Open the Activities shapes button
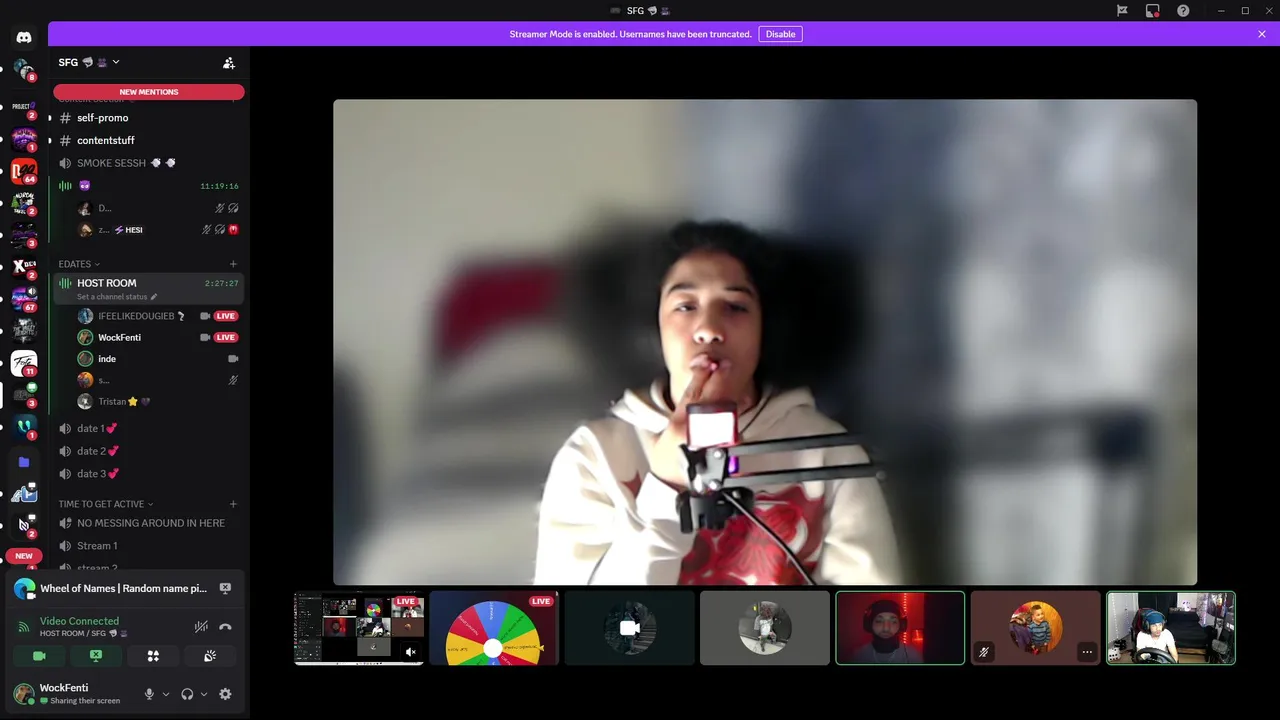Viewport: 1280px width, 720px height. coord(153,656)
